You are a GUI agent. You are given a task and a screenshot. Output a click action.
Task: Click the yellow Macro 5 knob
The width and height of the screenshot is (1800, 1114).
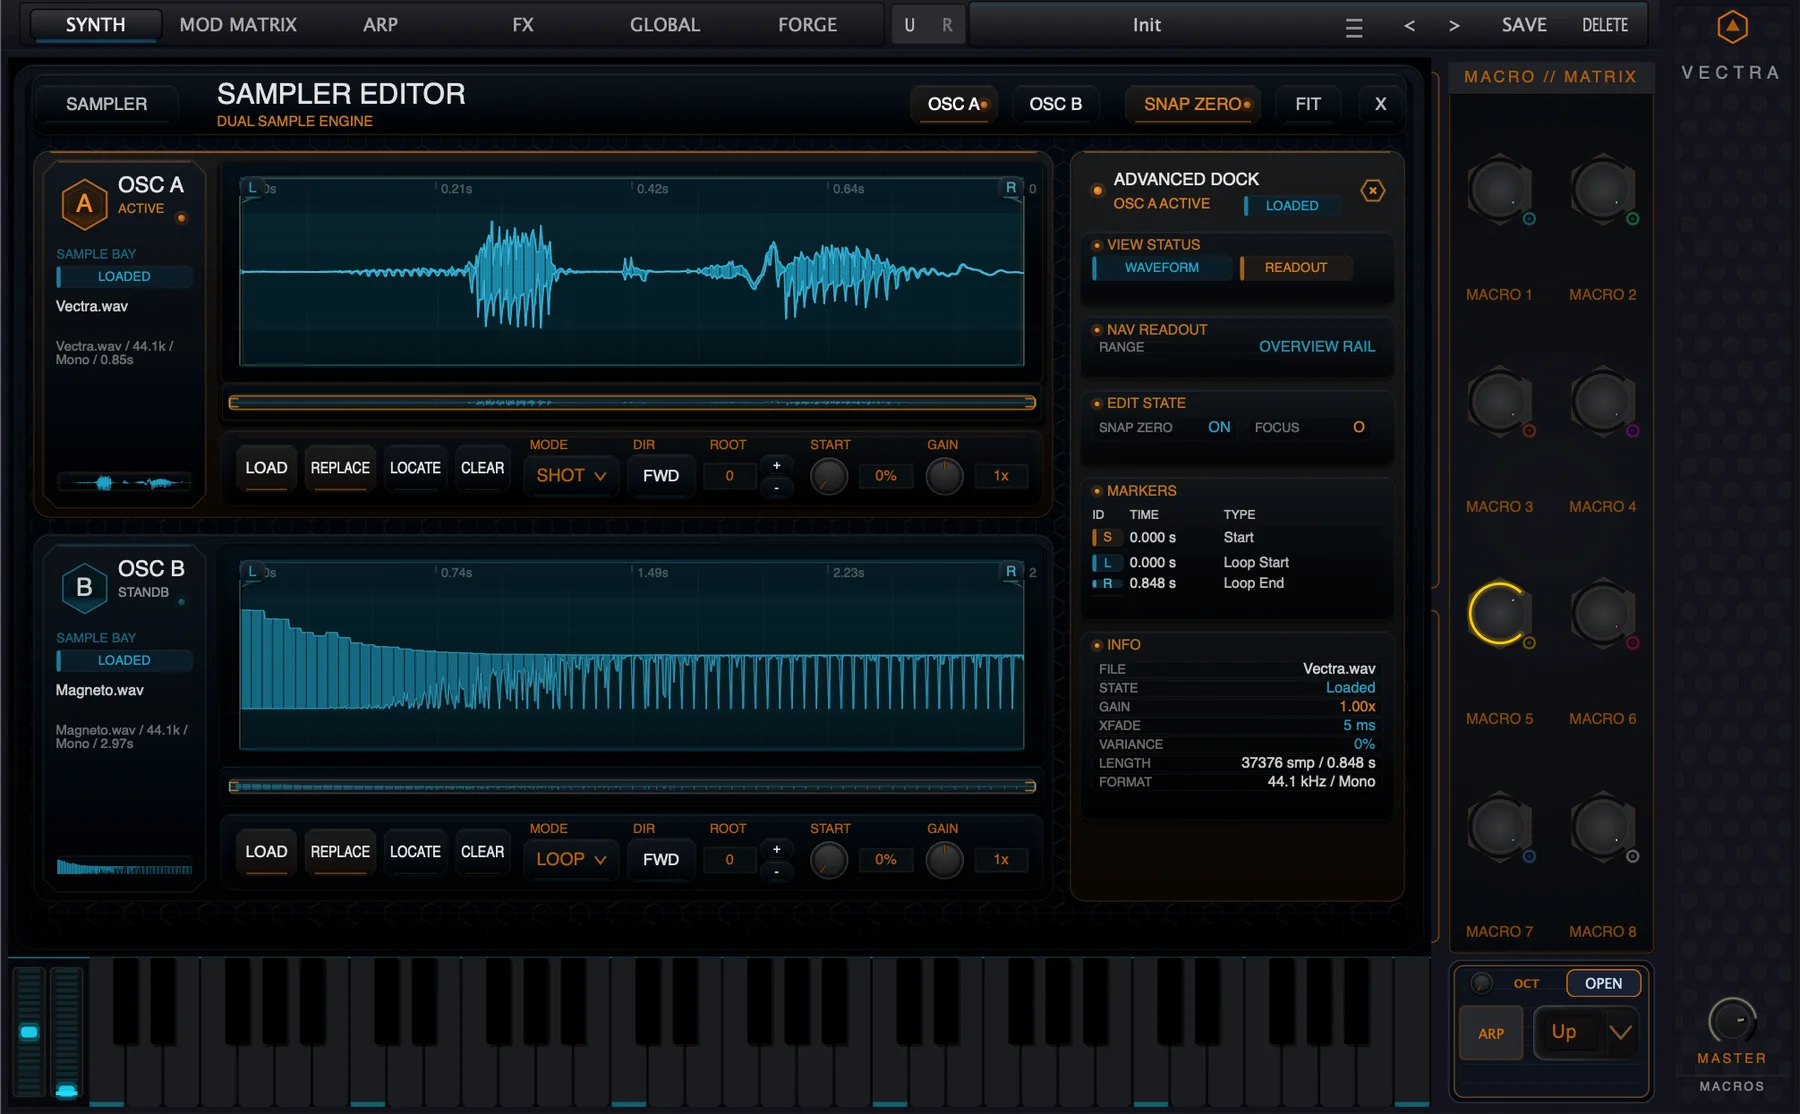click(1499, 613)
